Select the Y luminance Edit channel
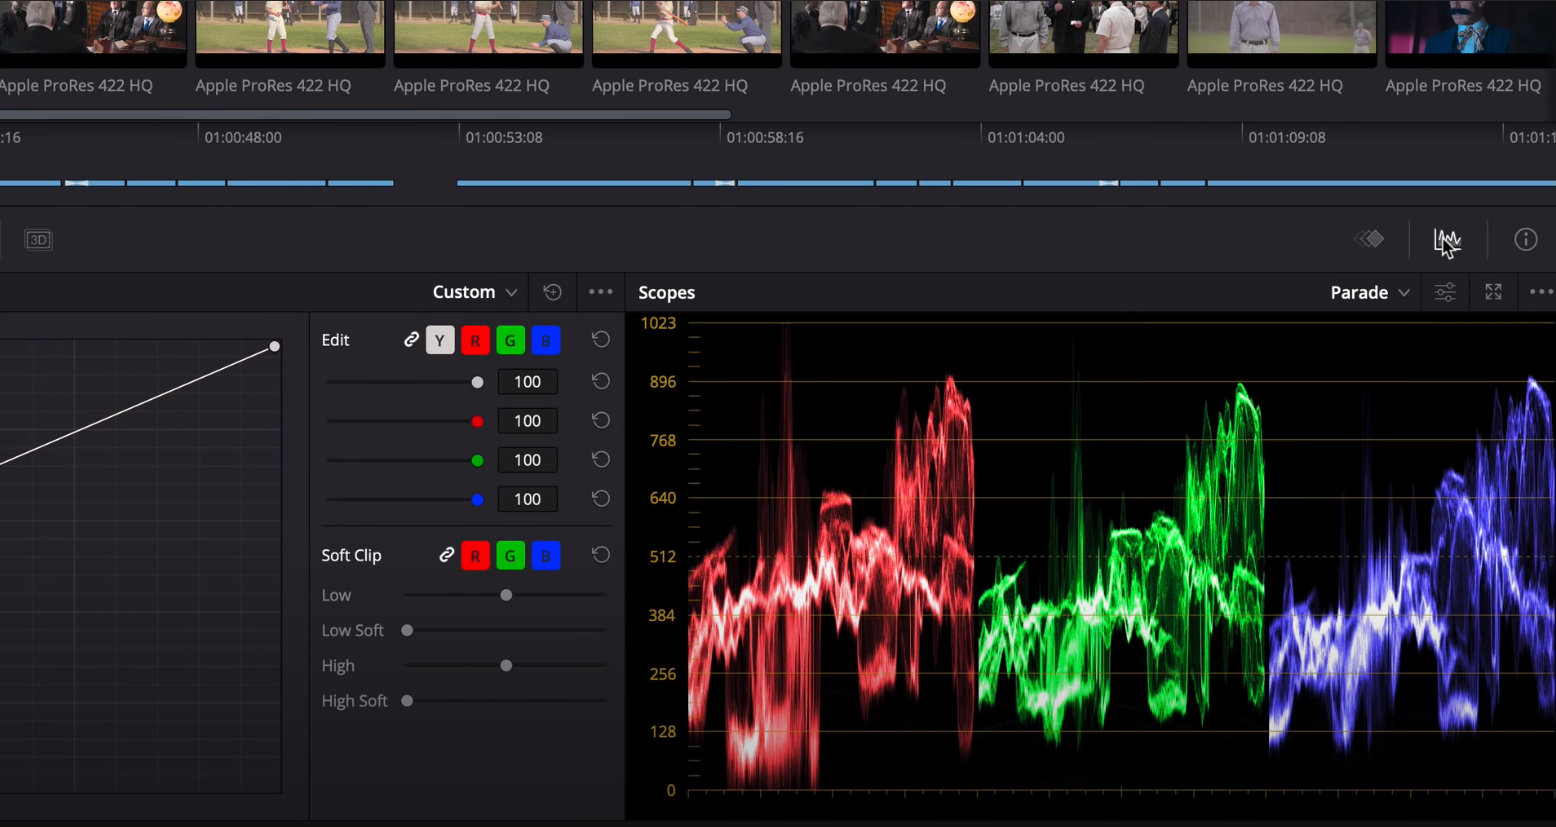The width and height of the screenshot is (1556, 827). point(440,341)
